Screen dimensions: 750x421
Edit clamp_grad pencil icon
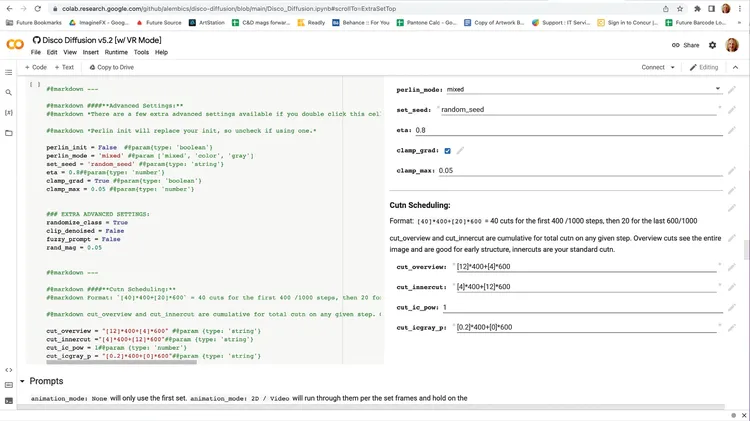click(x=460, y=151)
